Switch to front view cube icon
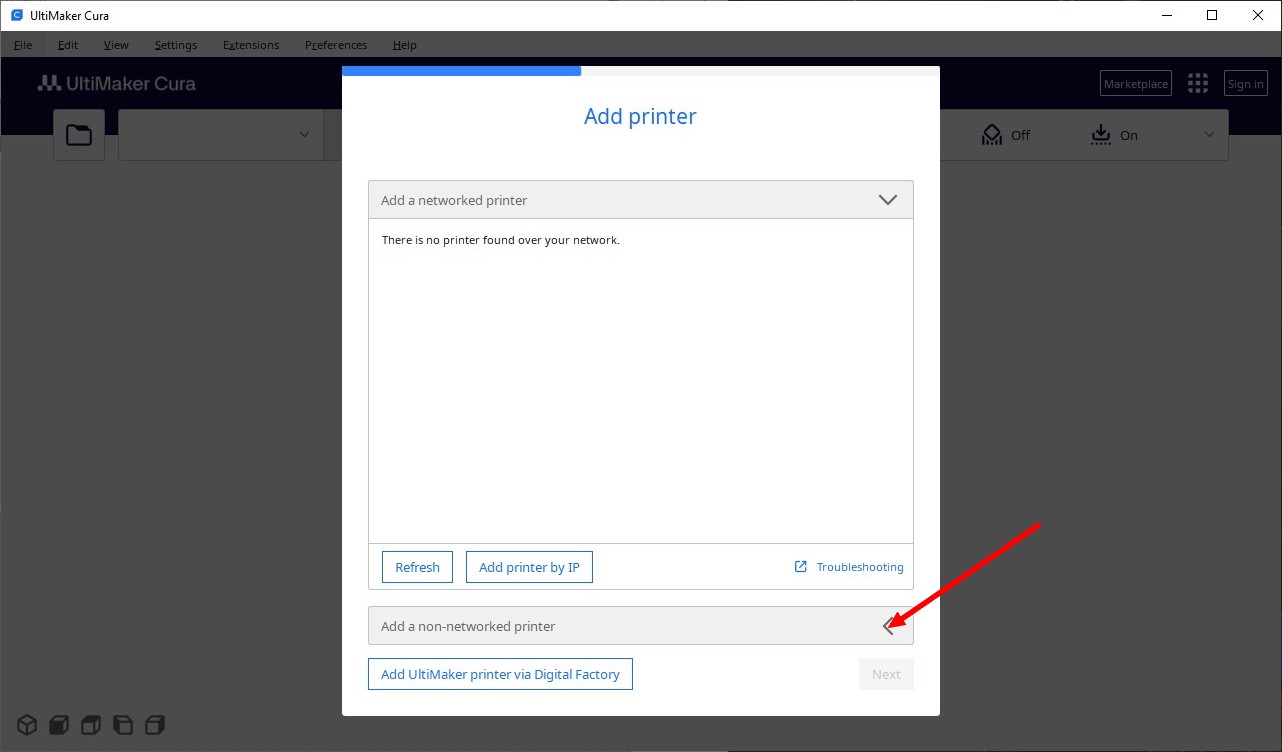Screen dimensions: 1282x752 pos(59,724)
